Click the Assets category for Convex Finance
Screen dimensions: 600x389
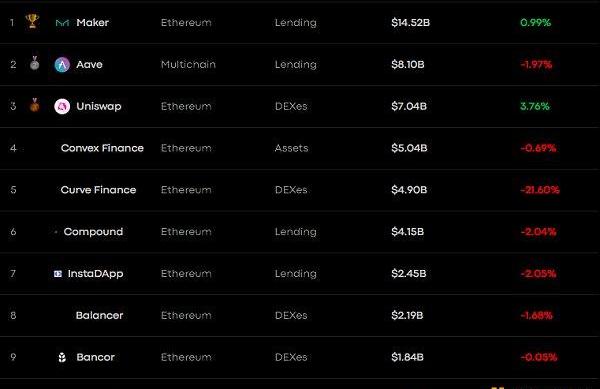(291, 148)
